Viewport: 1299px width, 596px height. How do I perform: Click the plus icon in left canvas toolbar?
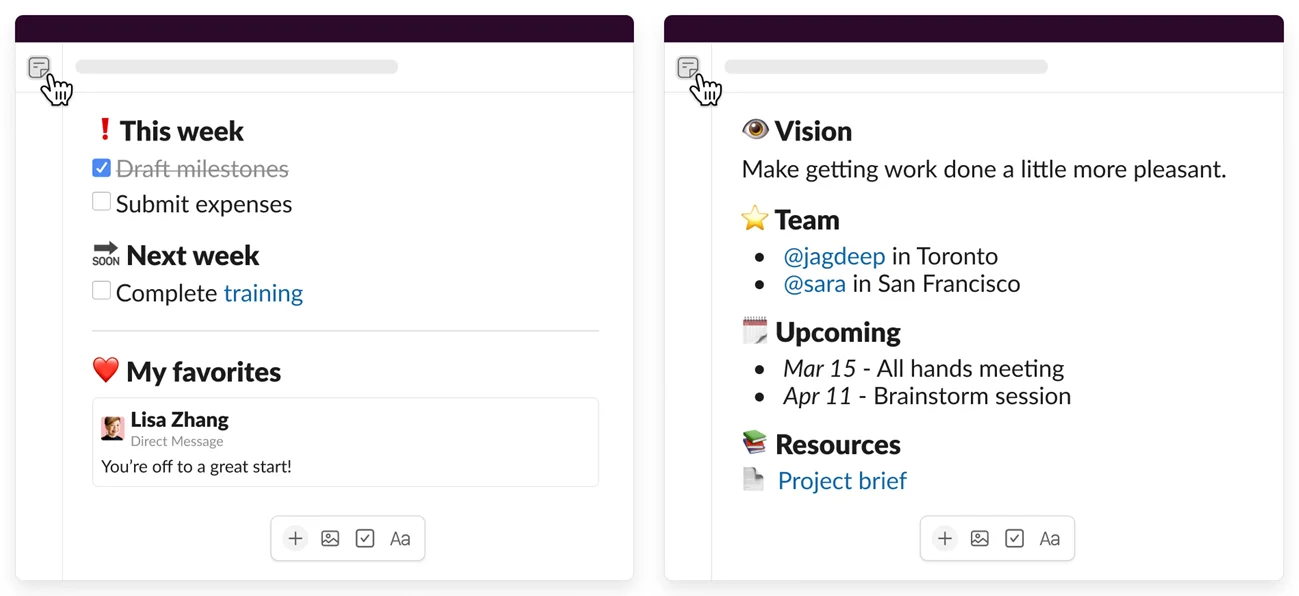(295, 539)
